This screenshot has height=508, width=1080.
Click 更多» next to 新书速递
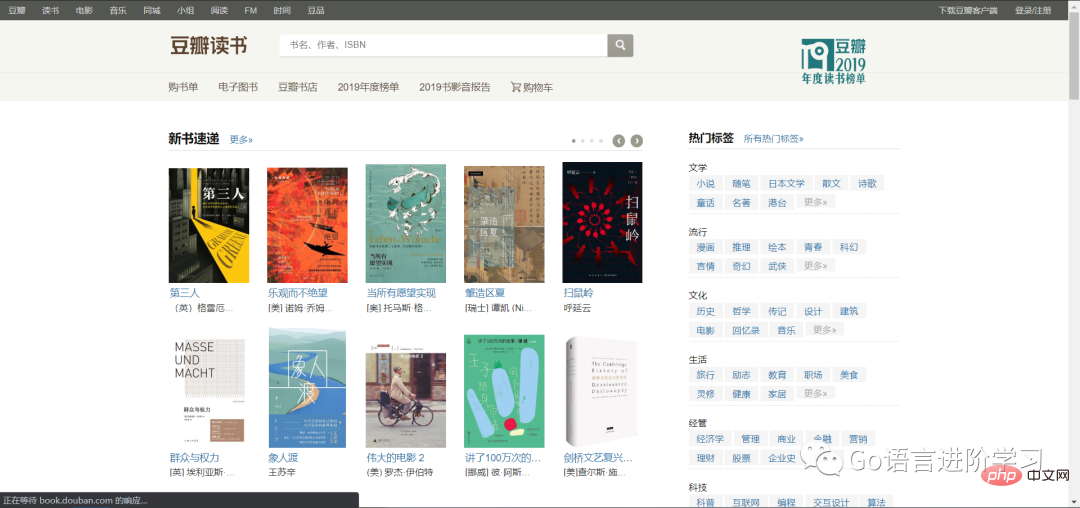[x=241, y=139]
